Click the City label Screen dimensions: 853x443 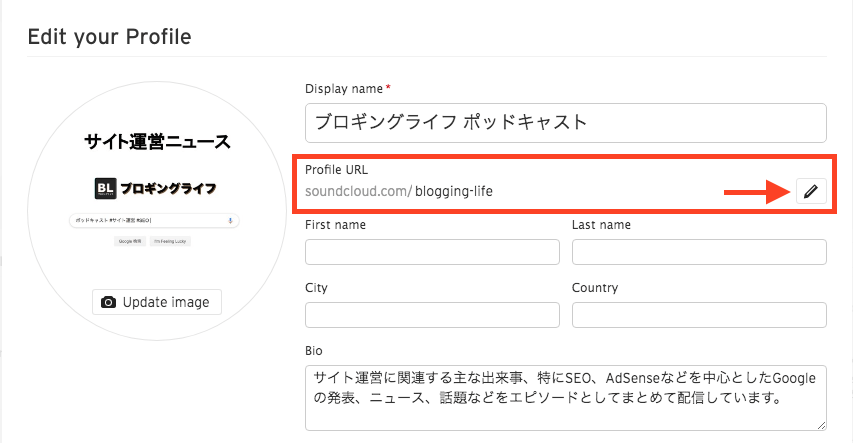click(316, 288)
